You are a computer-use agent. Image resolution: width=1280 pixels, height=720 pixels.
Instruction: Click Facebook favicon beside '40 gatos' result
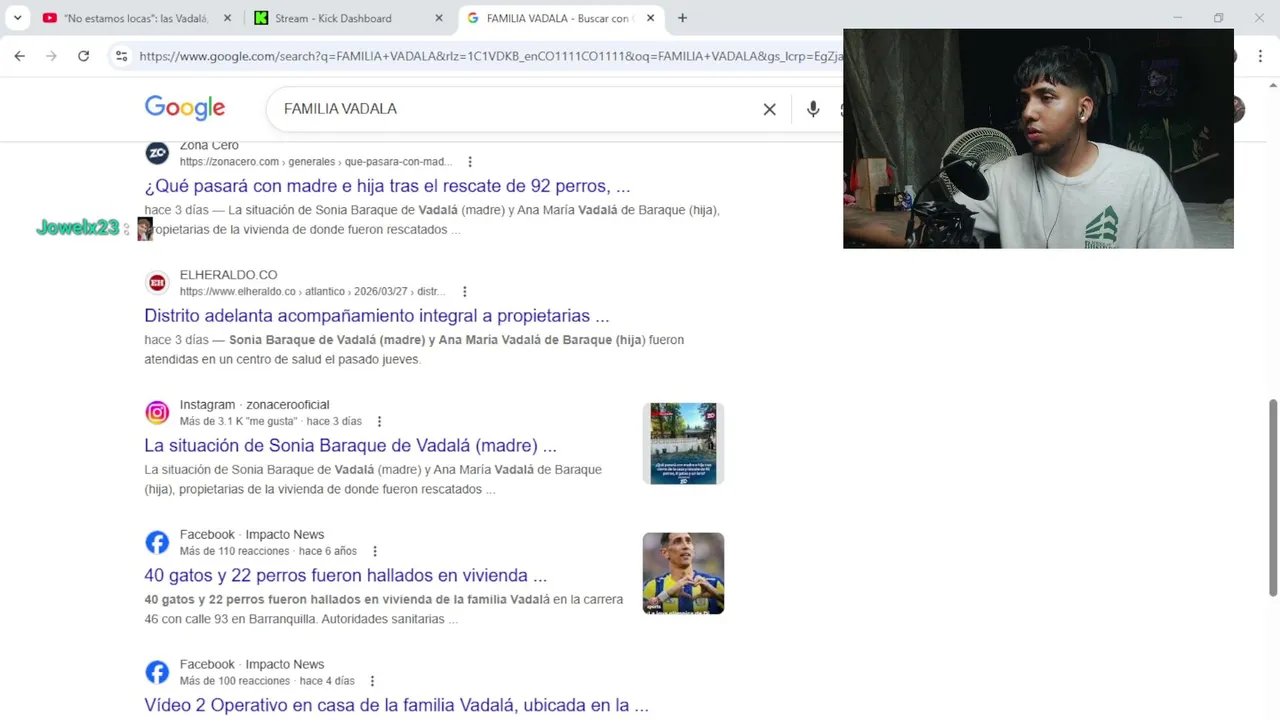[x=157, y=543]
